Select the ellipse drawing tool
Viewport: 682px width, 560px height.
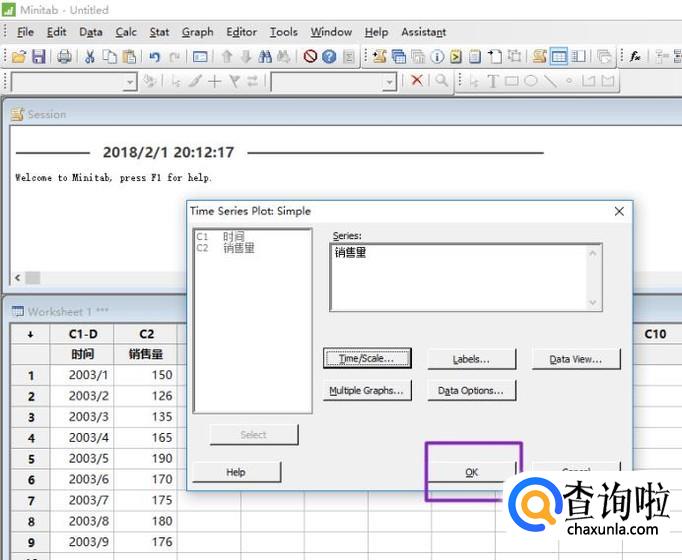pyautogui.click(x=531, y=81)
